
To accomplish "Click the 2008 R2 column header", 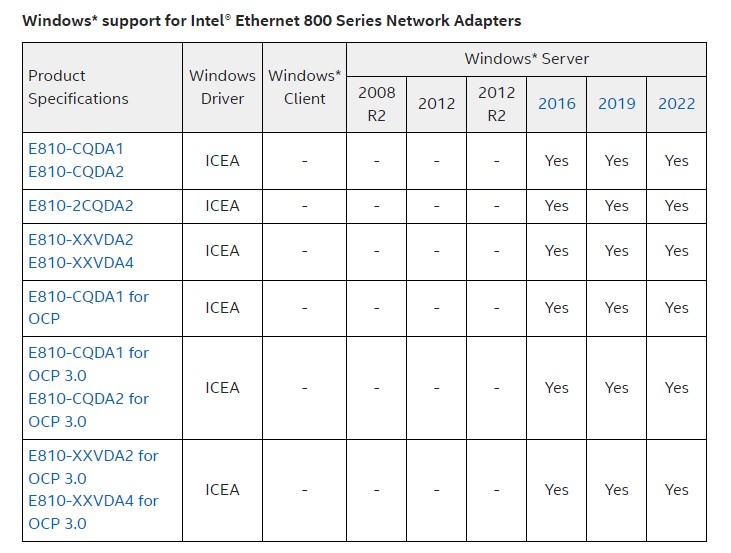I will (377, 103).
